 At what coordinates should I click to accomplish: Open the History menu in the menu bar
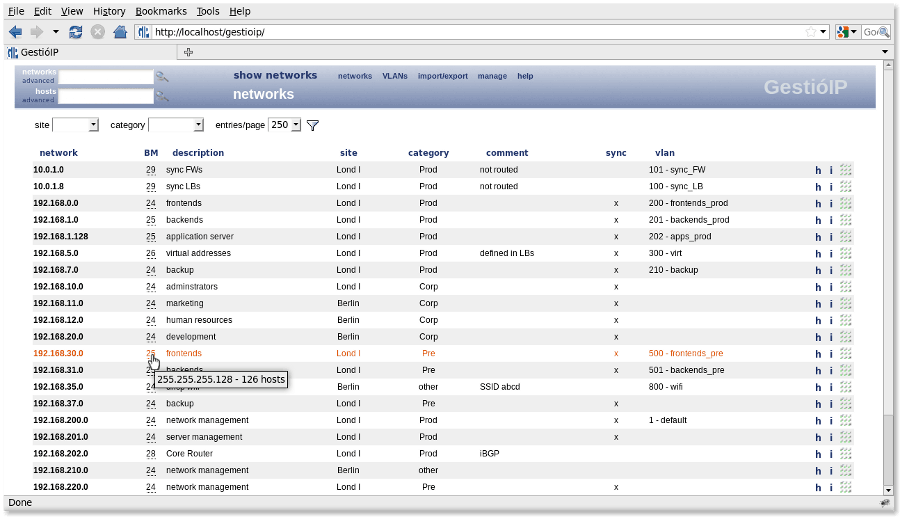(109, 11)
